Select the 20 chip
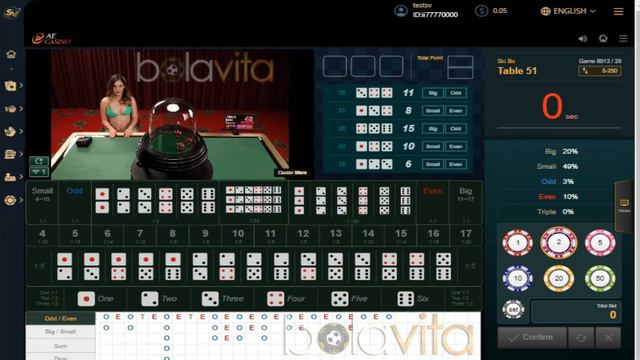Viewport: 640px width, 360px height. [559, 278]
